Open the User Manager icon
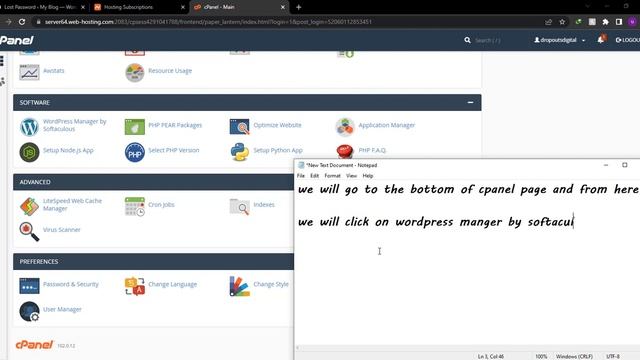The image size is (640, 360). (x=29, y=311)
